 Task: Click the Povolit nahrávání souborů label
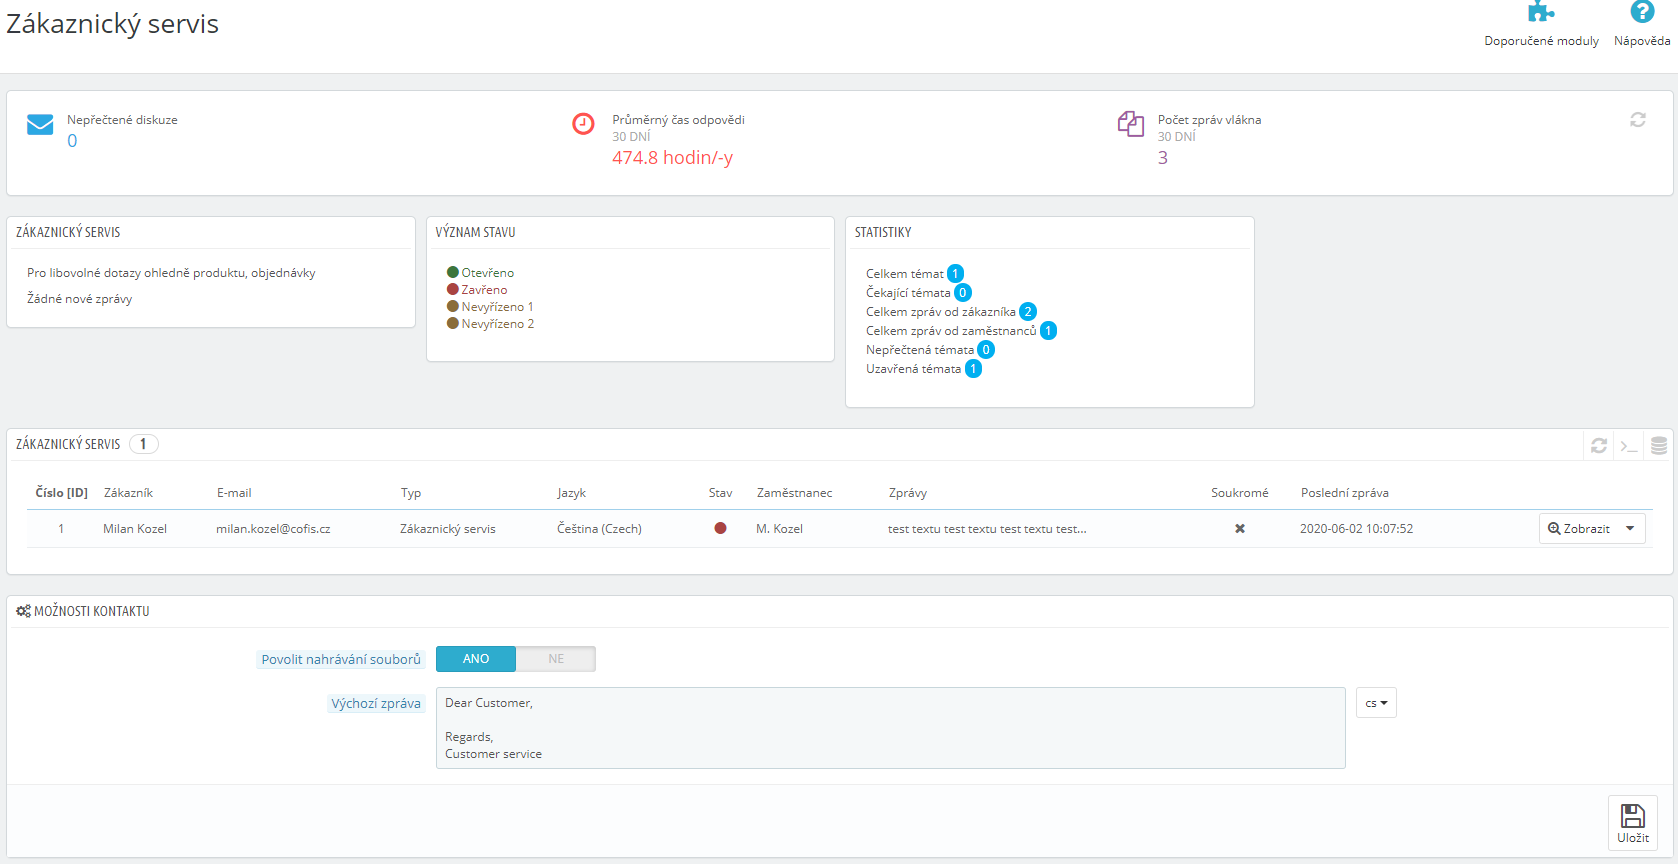[341, 660]
